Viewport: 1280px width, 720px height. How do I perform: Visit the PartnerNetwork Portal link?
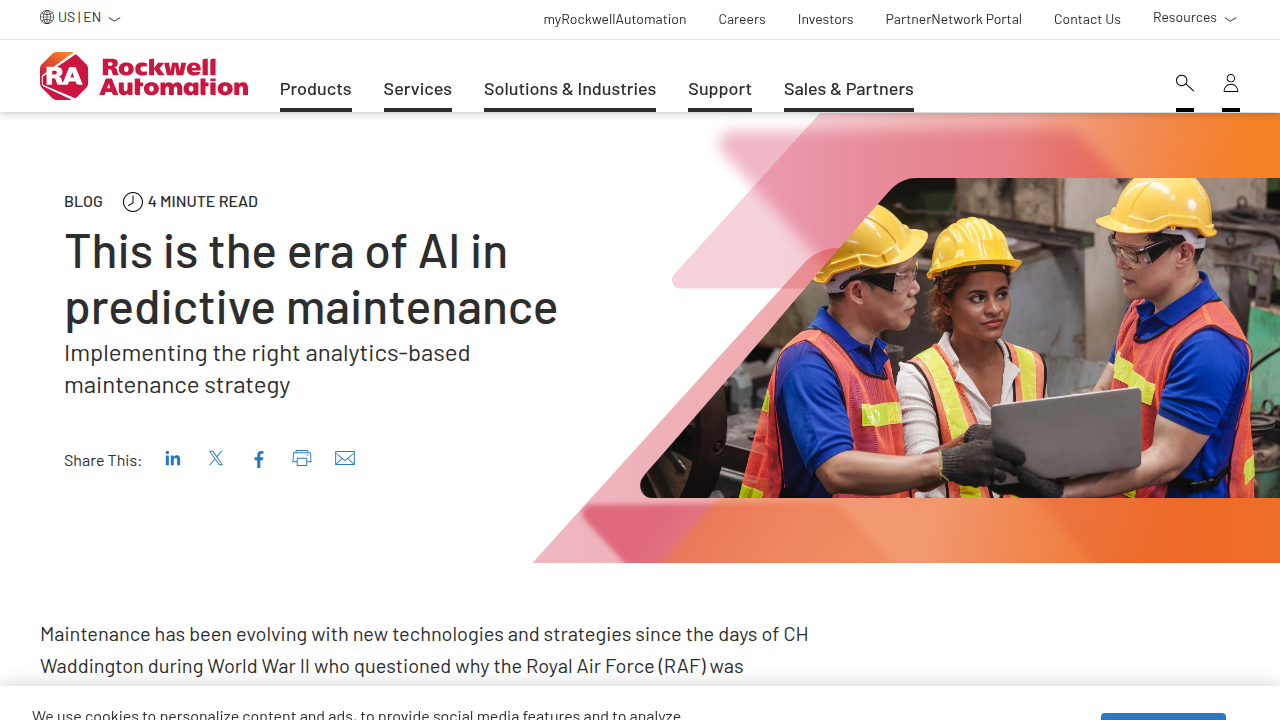click(954, 19)
